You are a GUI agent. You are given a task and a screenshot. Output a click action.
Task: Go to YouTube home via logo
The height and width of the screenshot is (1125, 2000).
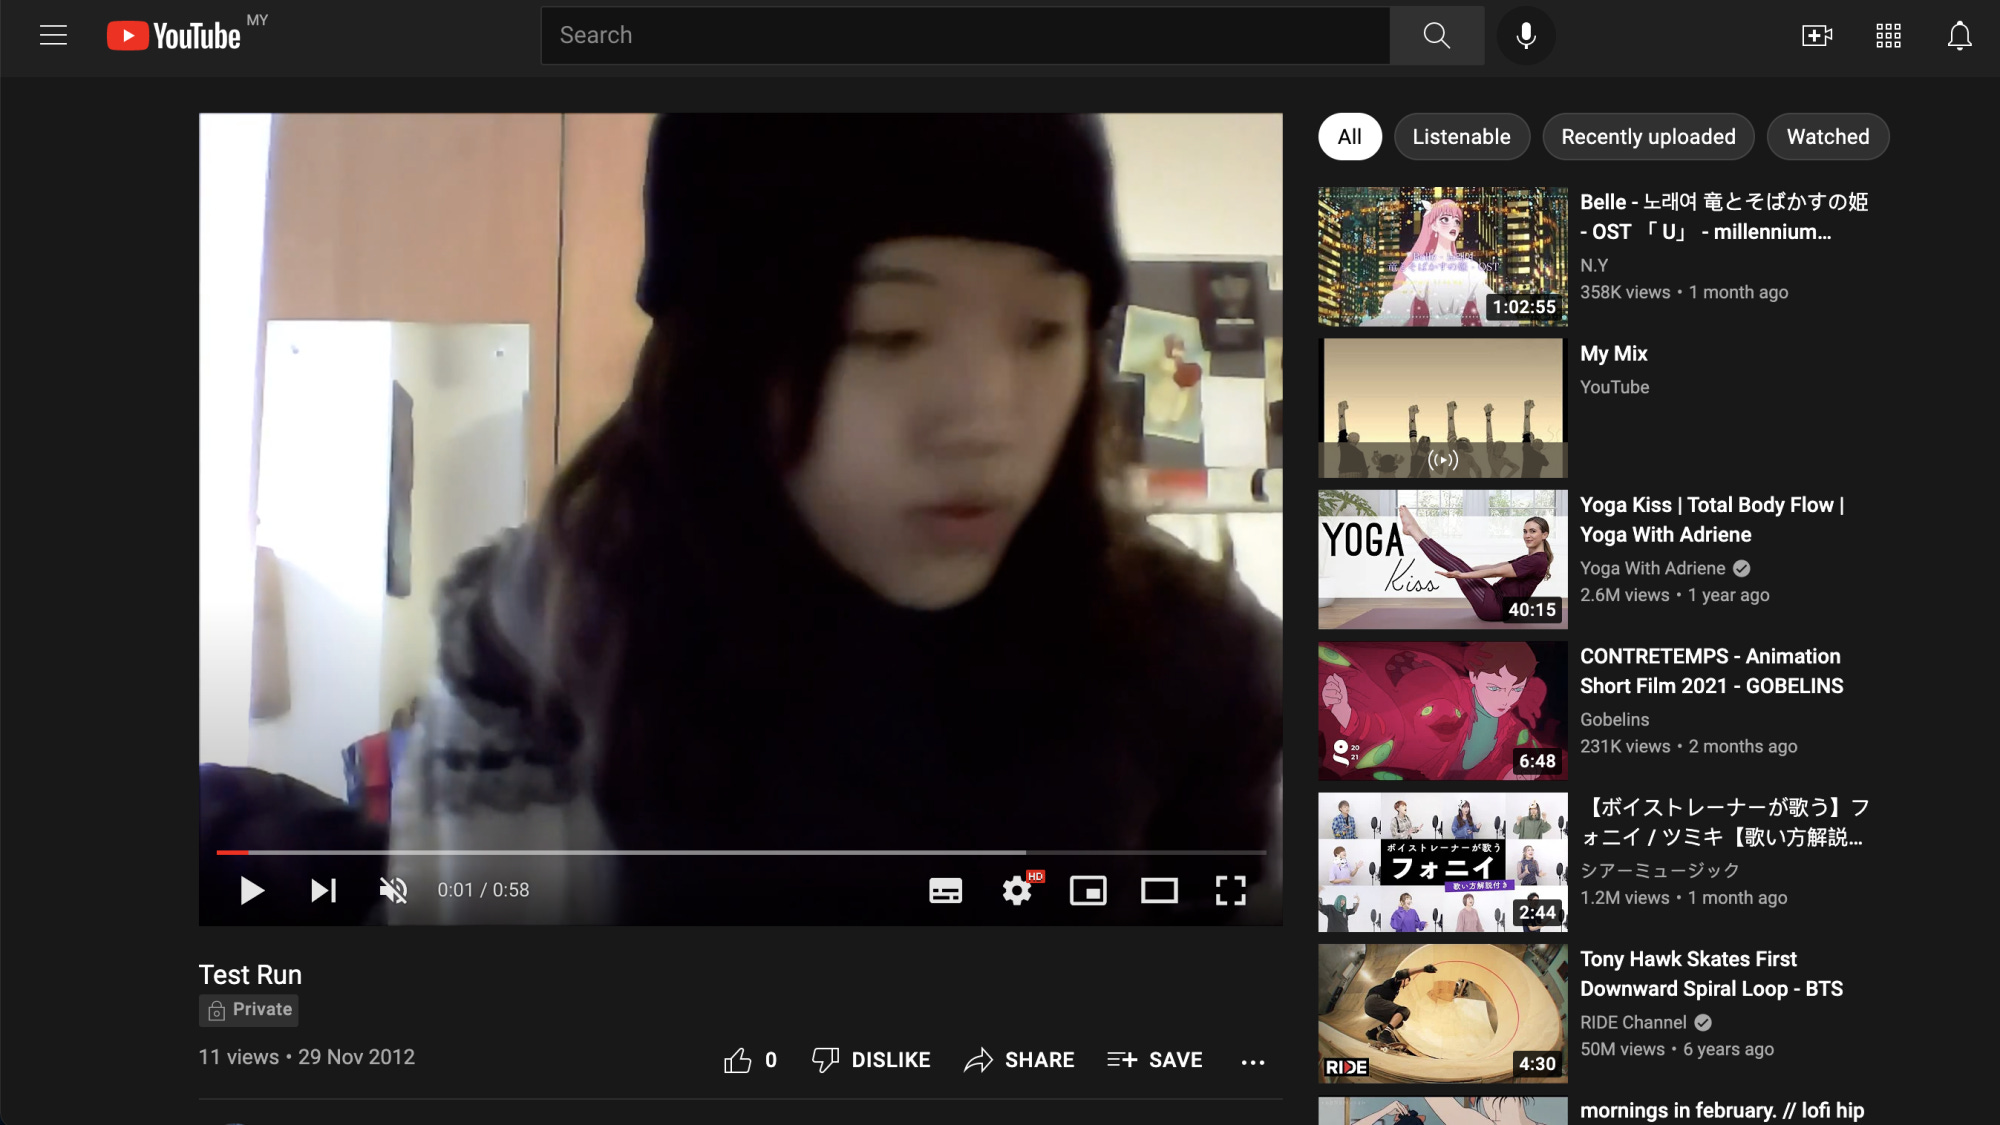coord(174,36)
